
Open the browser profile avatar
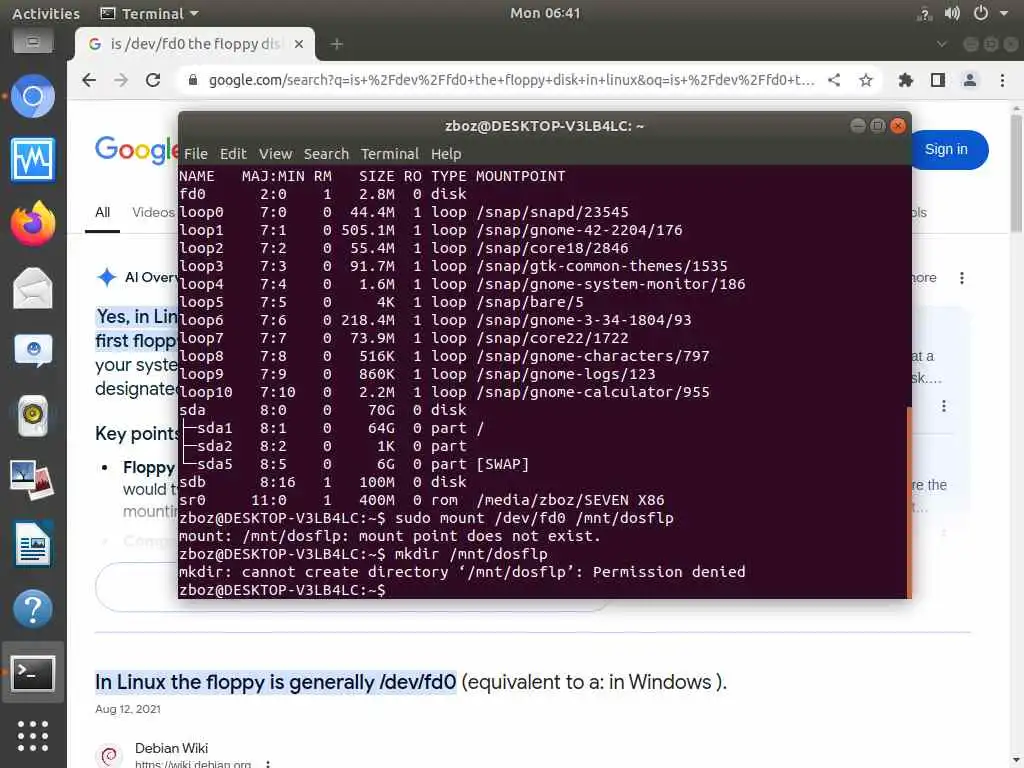pyautogui.click(x=970, y=80)
